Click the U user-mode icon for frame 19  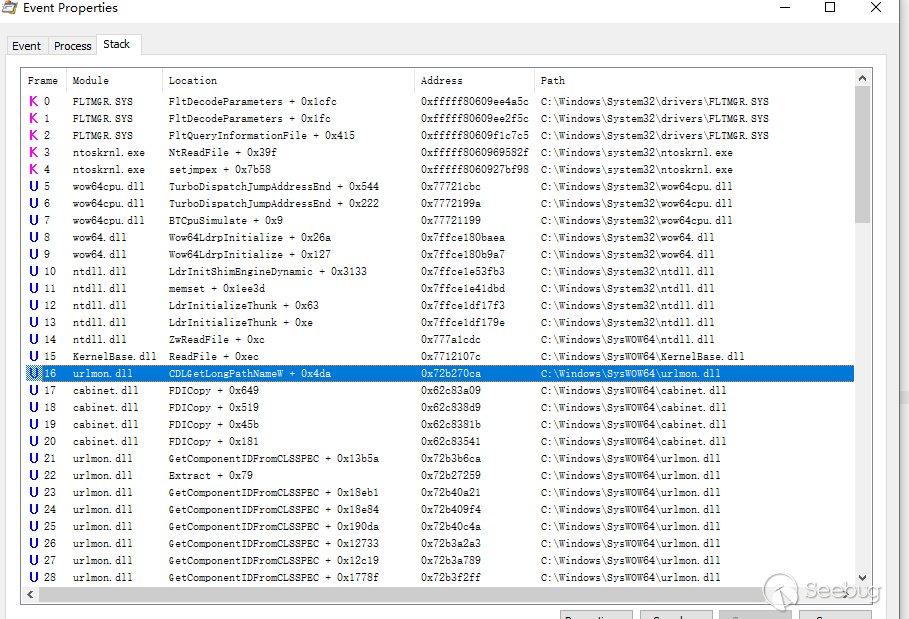click(34, 424)
